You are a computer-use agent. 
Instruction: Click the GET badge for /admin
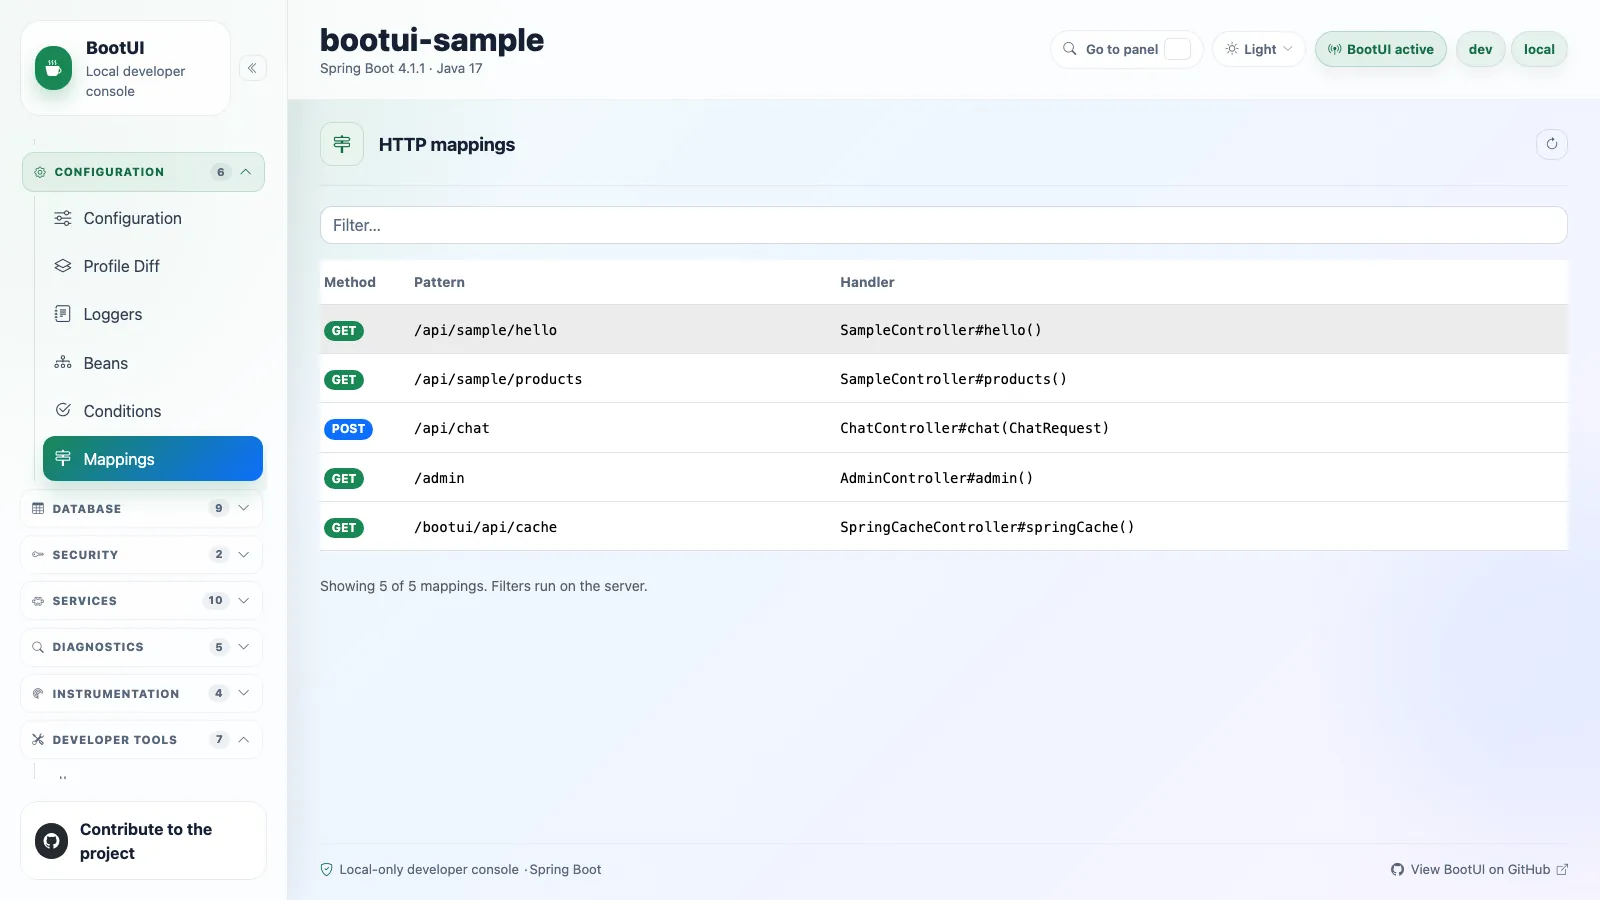click(343, 479)
